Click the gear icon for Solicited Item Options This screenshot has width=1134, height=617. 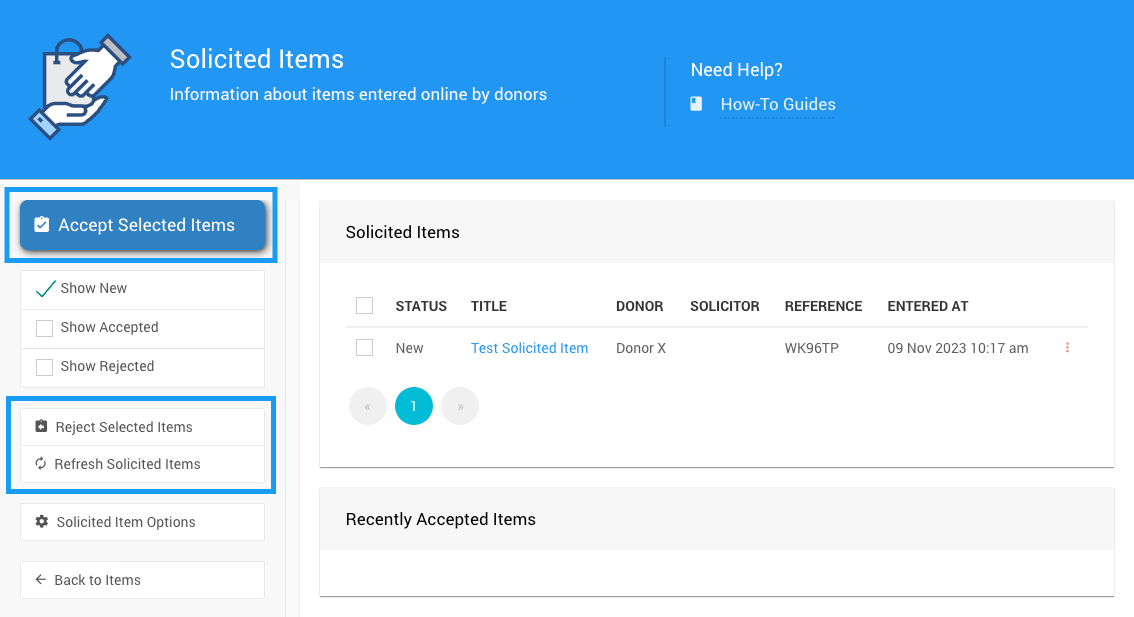click(41, 522)
